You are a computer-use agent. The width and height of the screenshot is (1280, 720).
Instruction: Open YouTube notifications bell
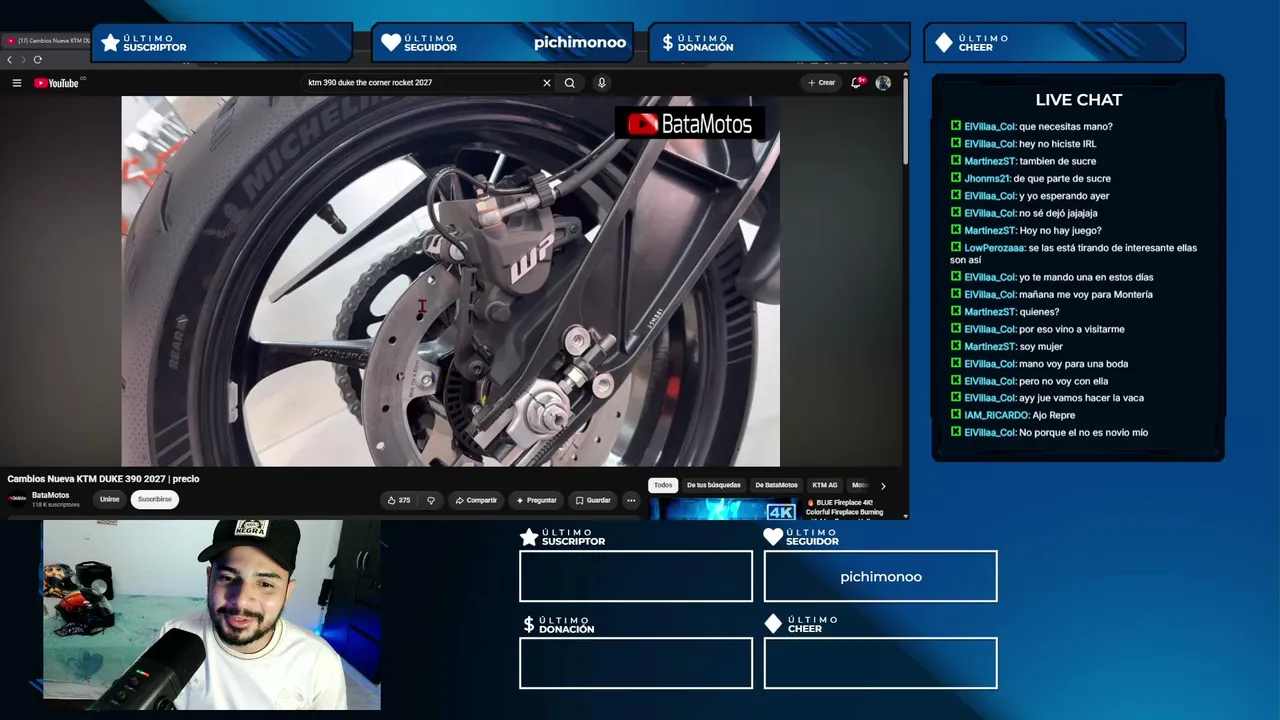pyautogui.click(x=856, y=83)
